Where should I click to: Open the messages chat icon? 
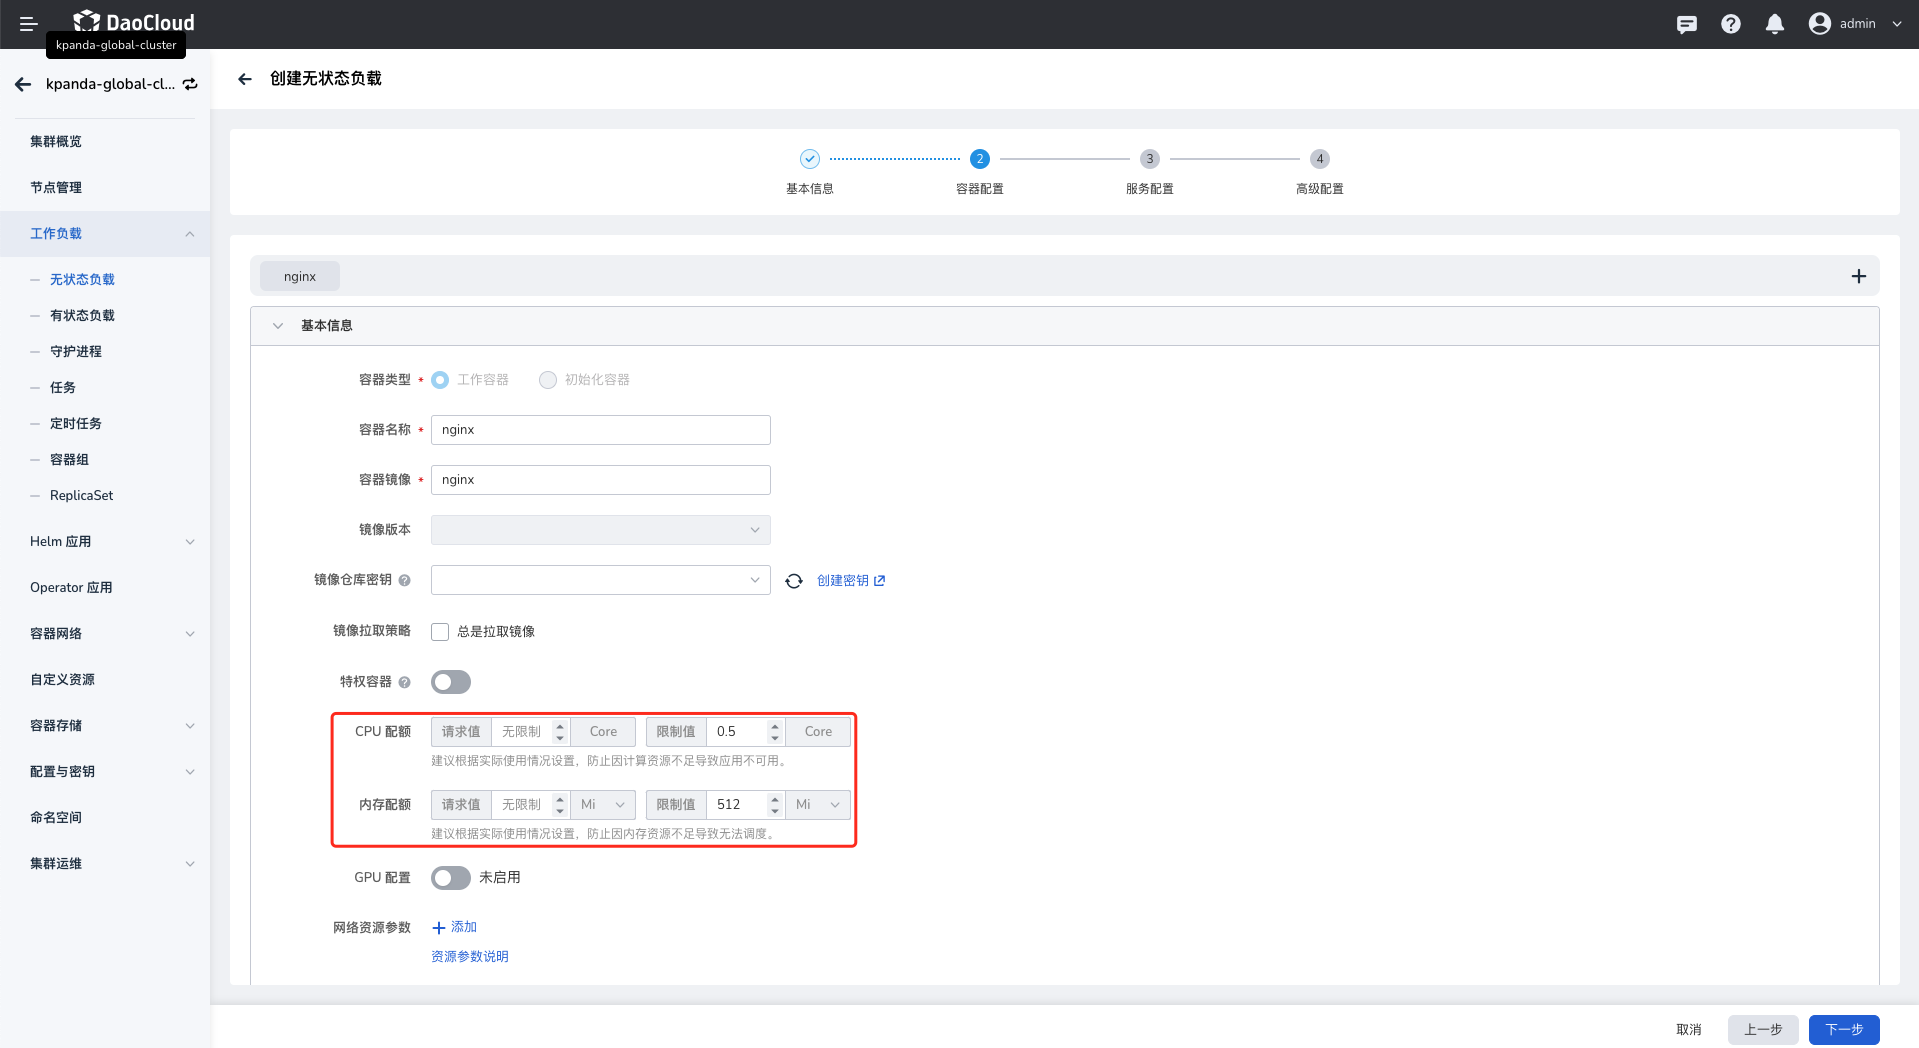[1686, 24]
